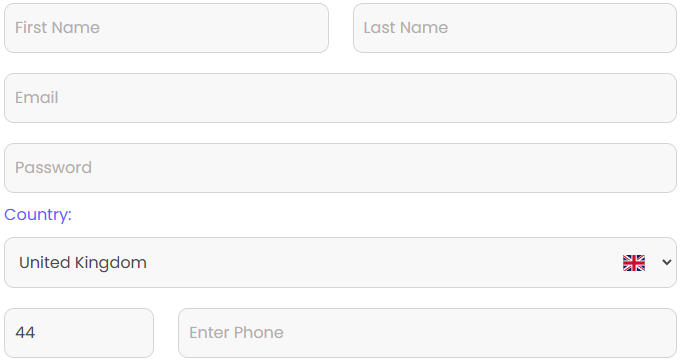Screen dimensions: 680x361
Task: Select the First Name input field
Action: pyautogui.click(x=167, y=28)
